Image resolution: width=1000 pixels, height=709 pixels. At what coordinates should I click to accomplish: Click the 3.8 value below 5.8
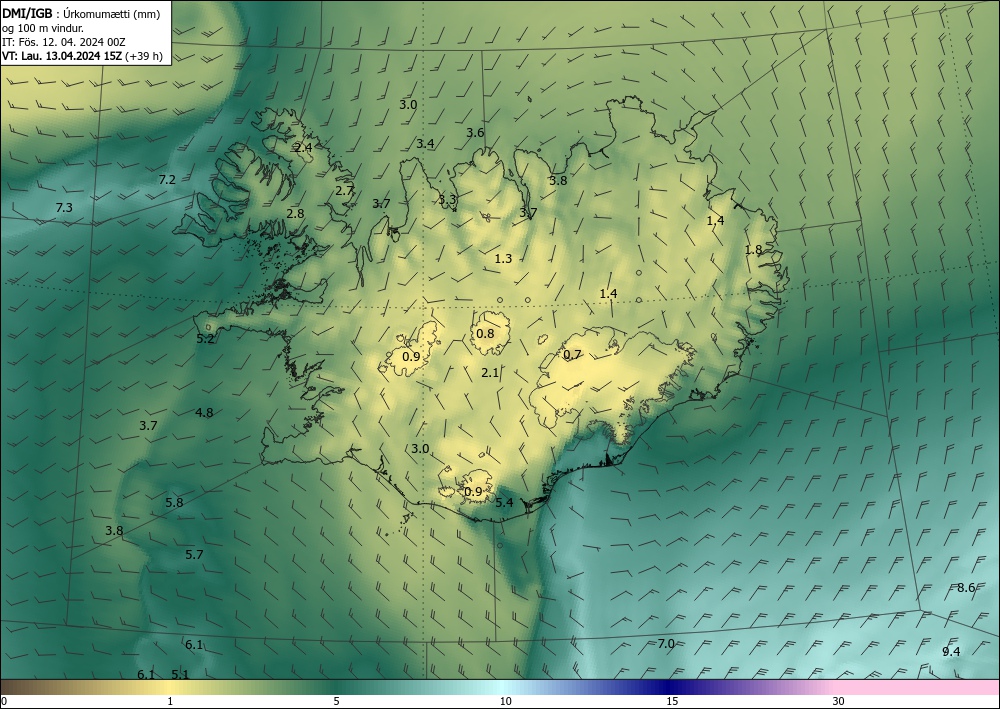[x=114, y=530]
